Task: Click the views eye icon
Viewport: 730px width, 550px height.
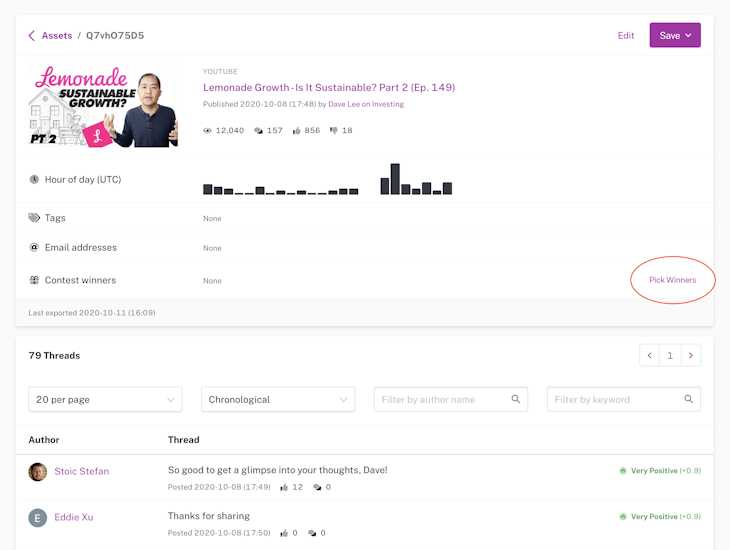Action: tap(208, 131)
